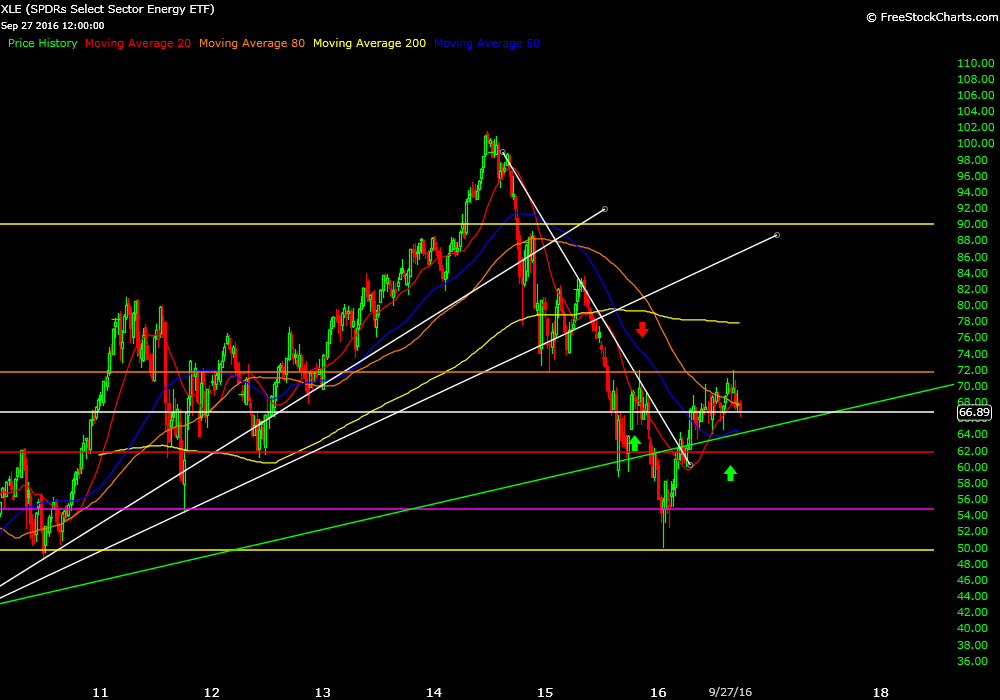The image size is (1000, 700).
Task: Click the 66.89 current price tag
Action: (x=973, y=411)
